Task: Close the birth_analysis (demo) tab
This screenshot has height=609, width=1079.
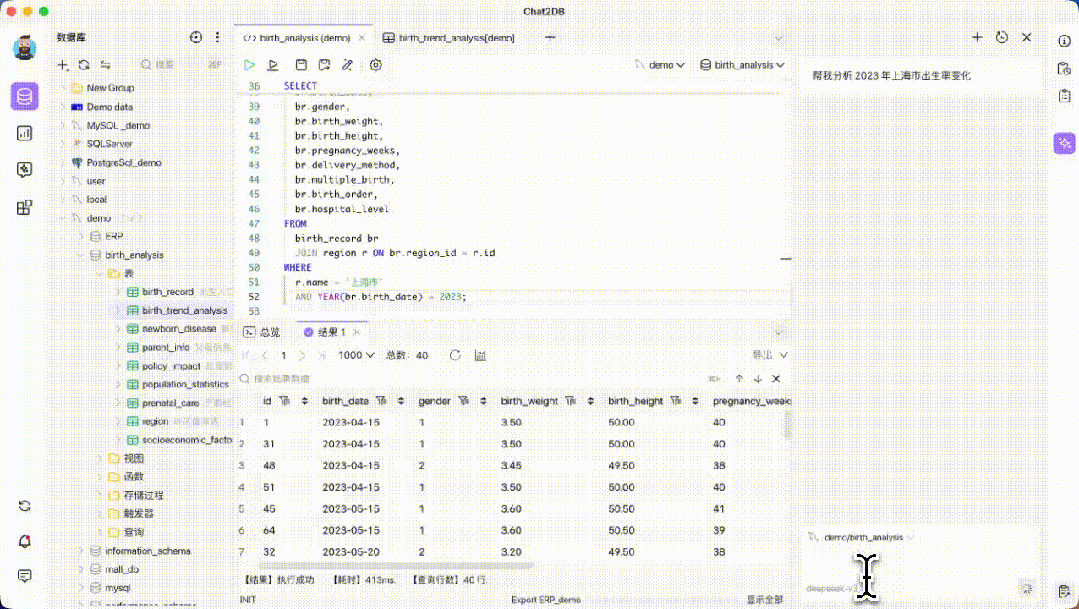Action: click(x=362, y=38)
